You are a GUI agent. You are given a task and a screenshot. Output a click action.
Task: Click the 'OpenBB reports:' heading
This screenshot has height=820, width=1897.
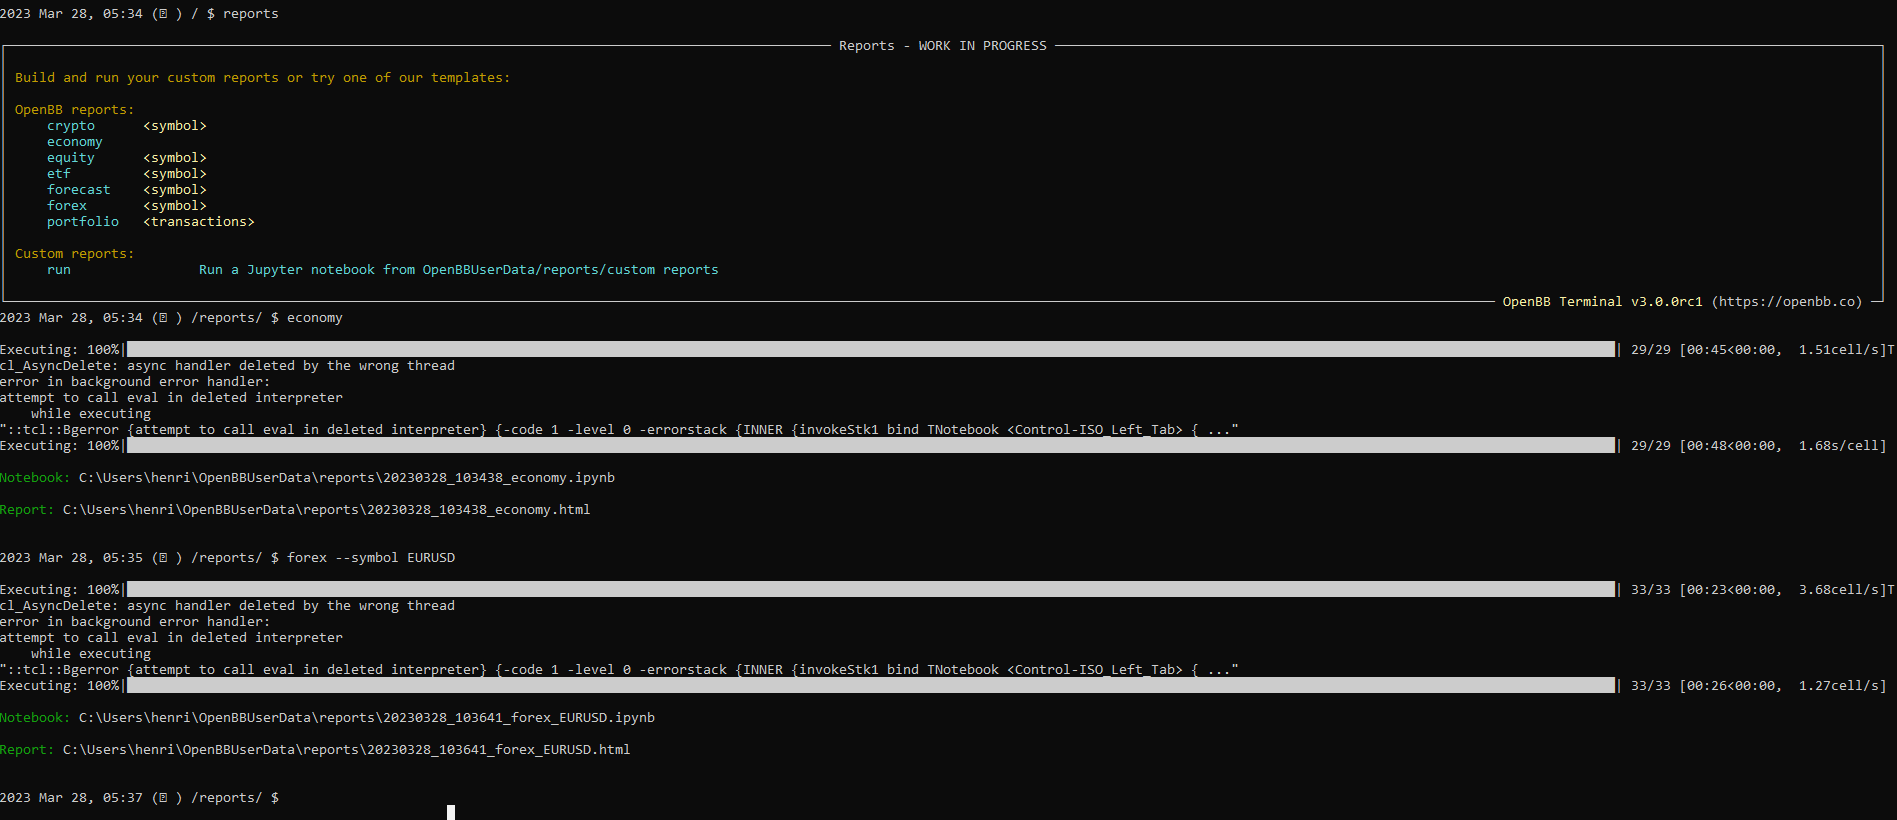point(75,110)
